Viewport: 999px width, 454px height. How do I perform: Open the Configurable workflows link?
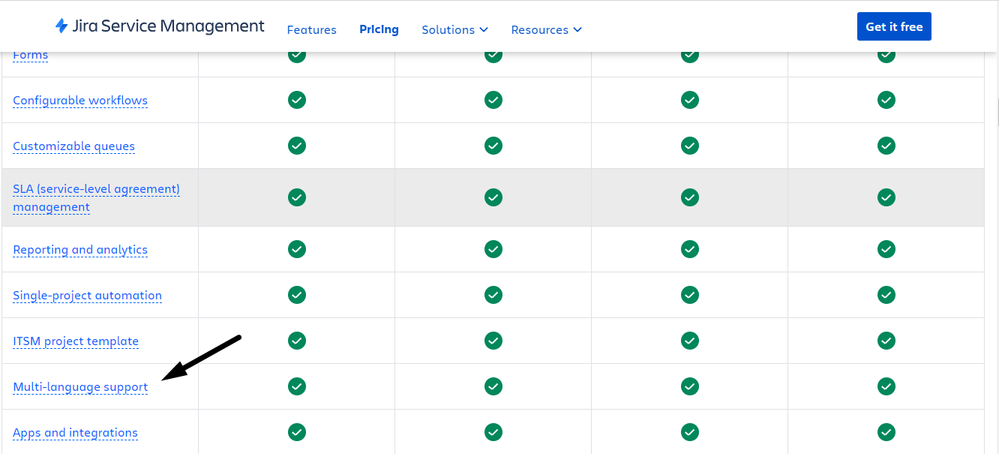tap(80, 101)
